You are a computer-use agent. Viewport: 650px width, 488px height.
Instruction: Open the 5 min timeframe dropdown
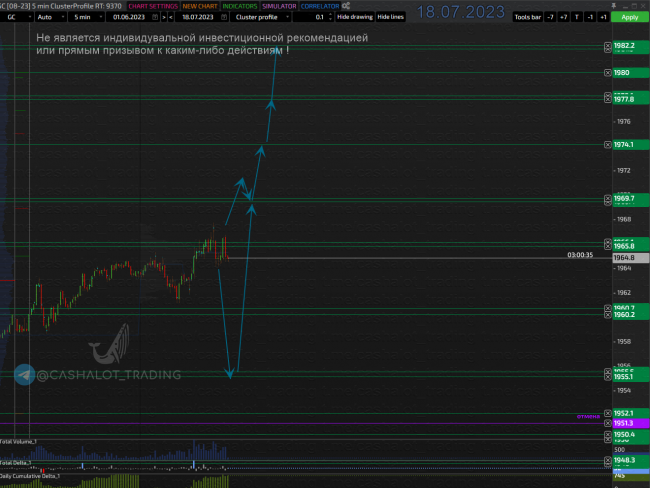(87, 17)
